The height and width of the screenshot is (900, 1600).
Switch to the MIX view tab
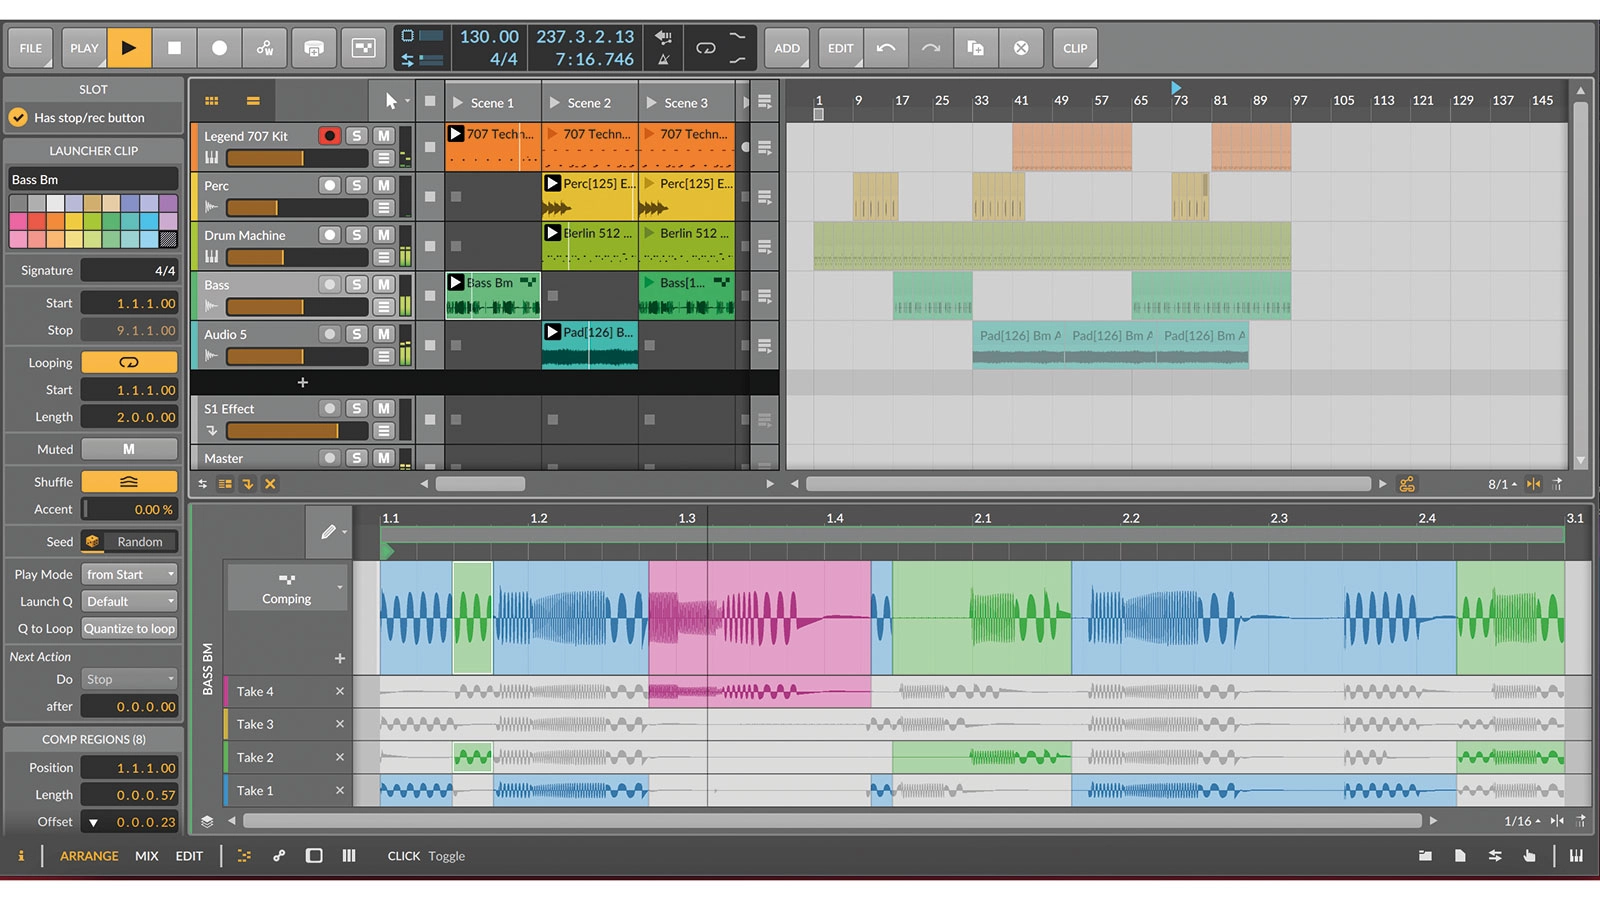click(x=147, y=856)
